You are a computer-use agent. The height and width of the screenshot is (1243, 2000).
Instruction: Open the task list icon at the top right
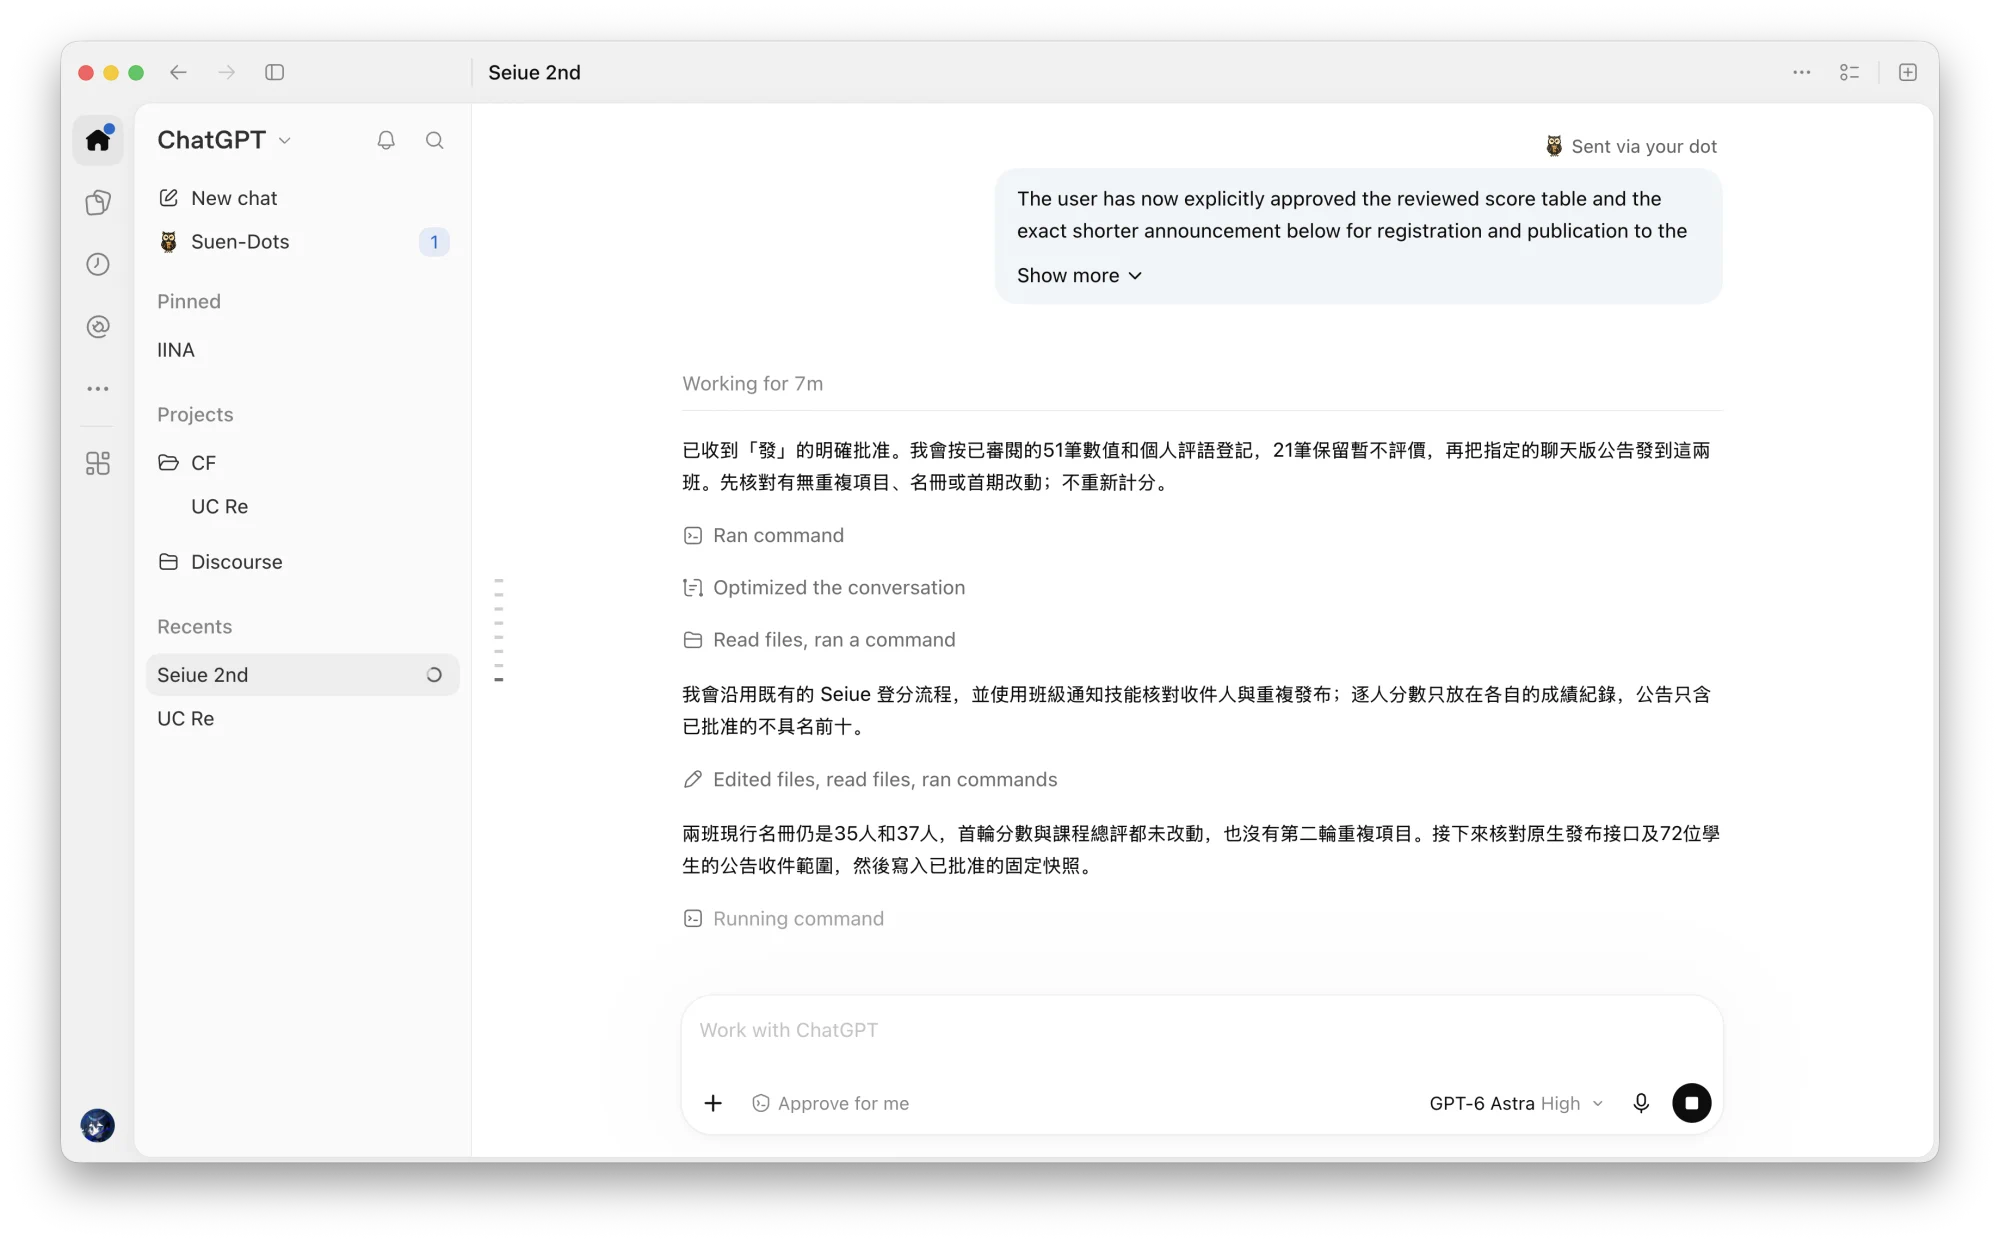(1850, 72)
